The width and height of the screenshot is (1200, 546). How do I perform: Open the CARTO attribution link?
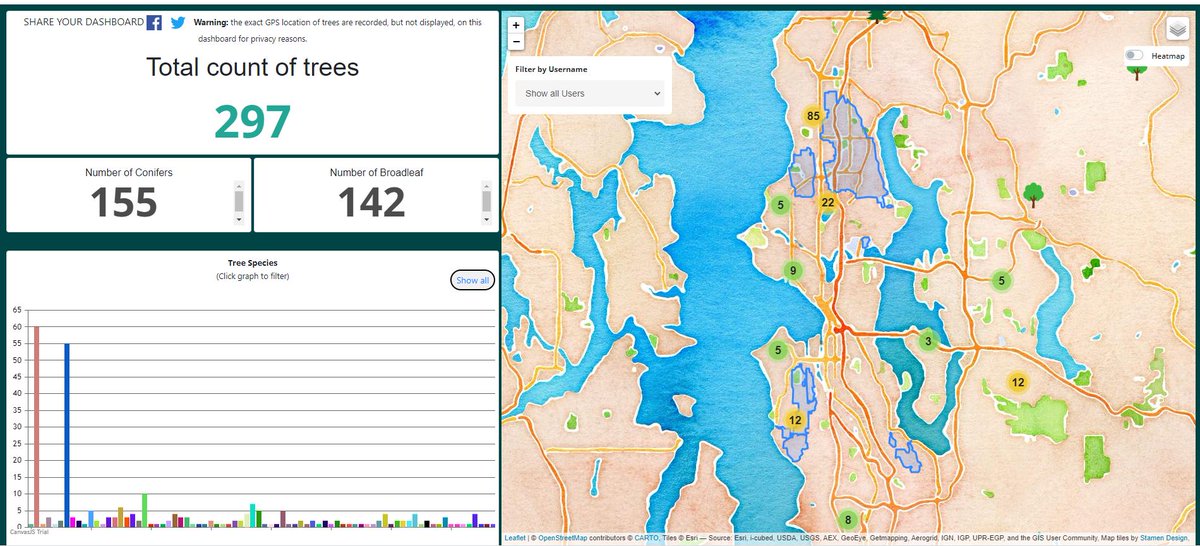point(647,537)
